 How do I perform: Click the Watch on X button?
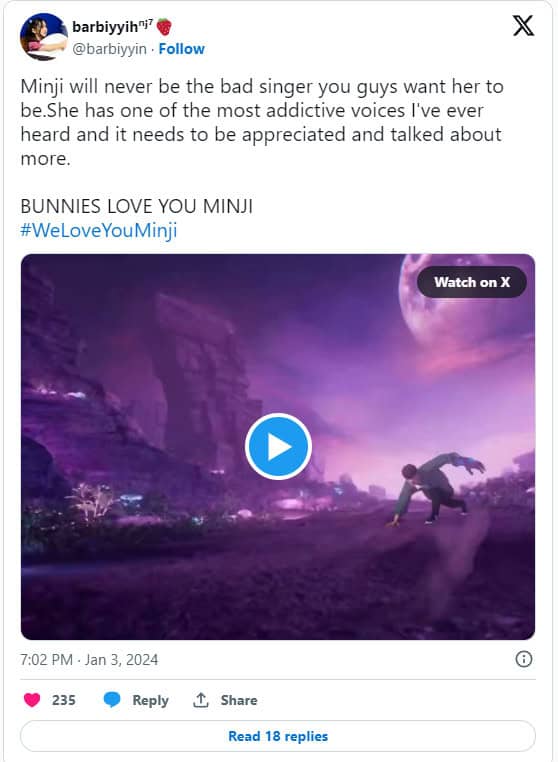point(471,282)
